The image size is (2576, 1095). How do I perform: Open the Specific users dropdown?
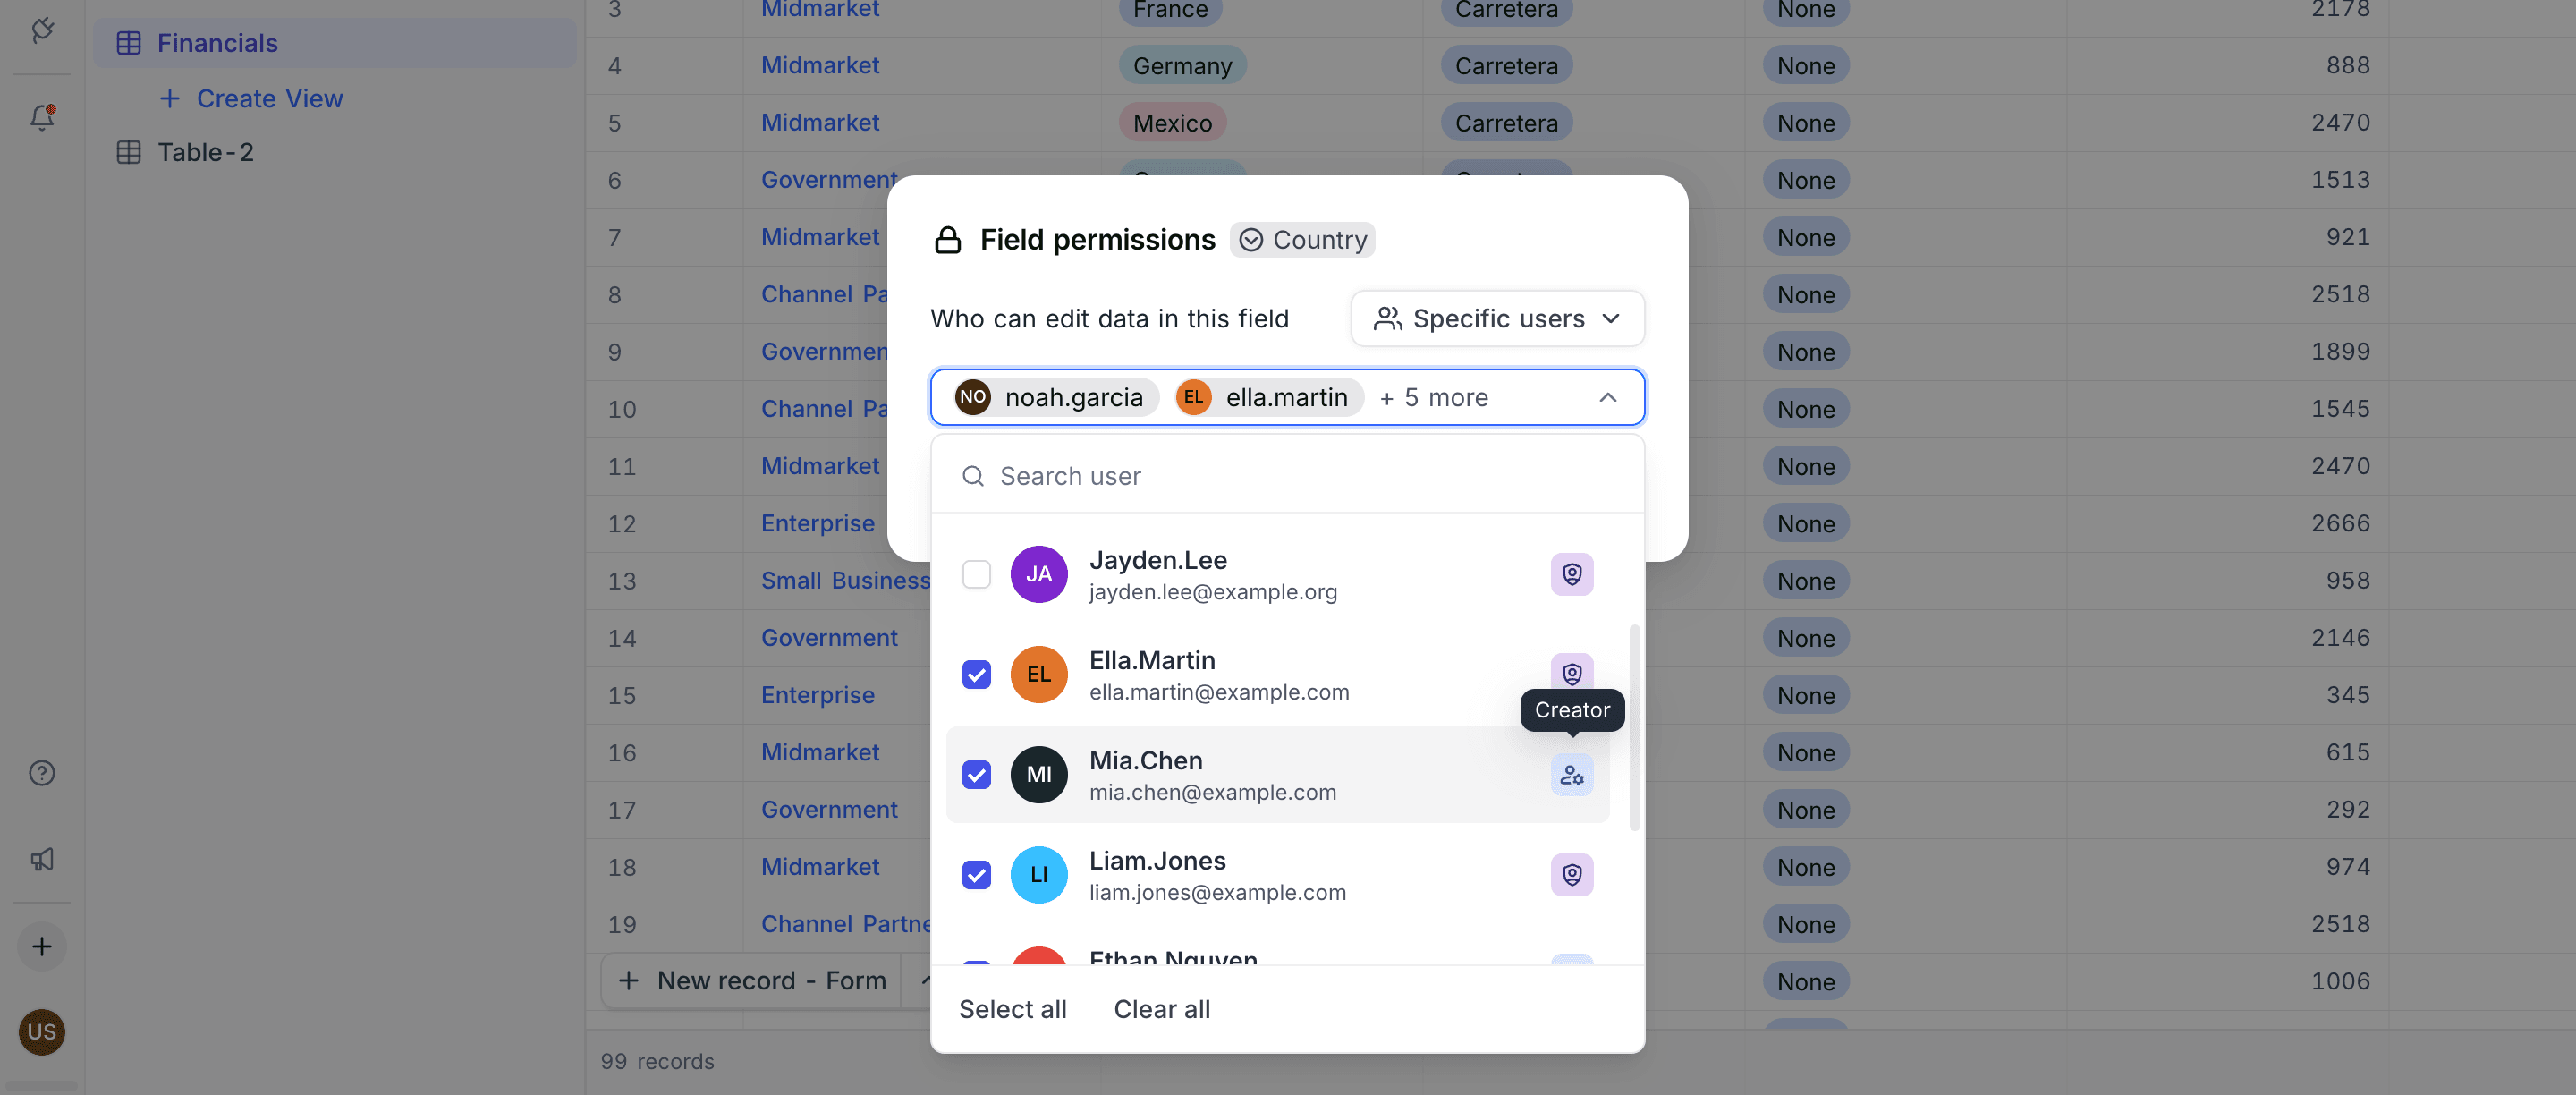[1497, 318]
